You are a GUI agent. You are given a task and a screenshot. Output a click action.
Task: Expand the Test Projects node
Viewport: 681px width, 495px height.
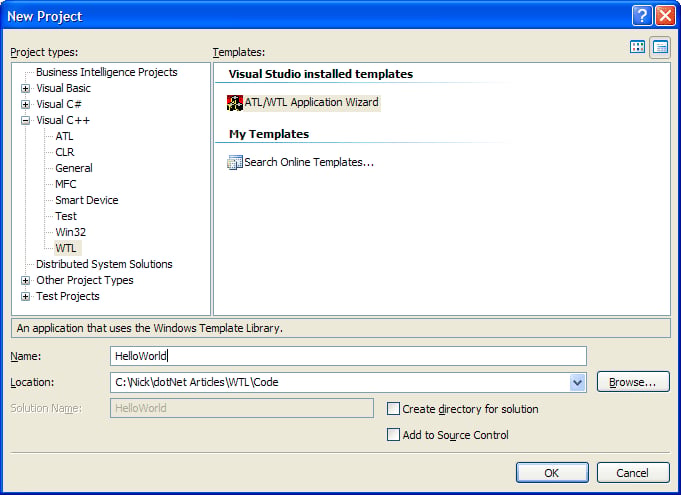pos(26,297)
